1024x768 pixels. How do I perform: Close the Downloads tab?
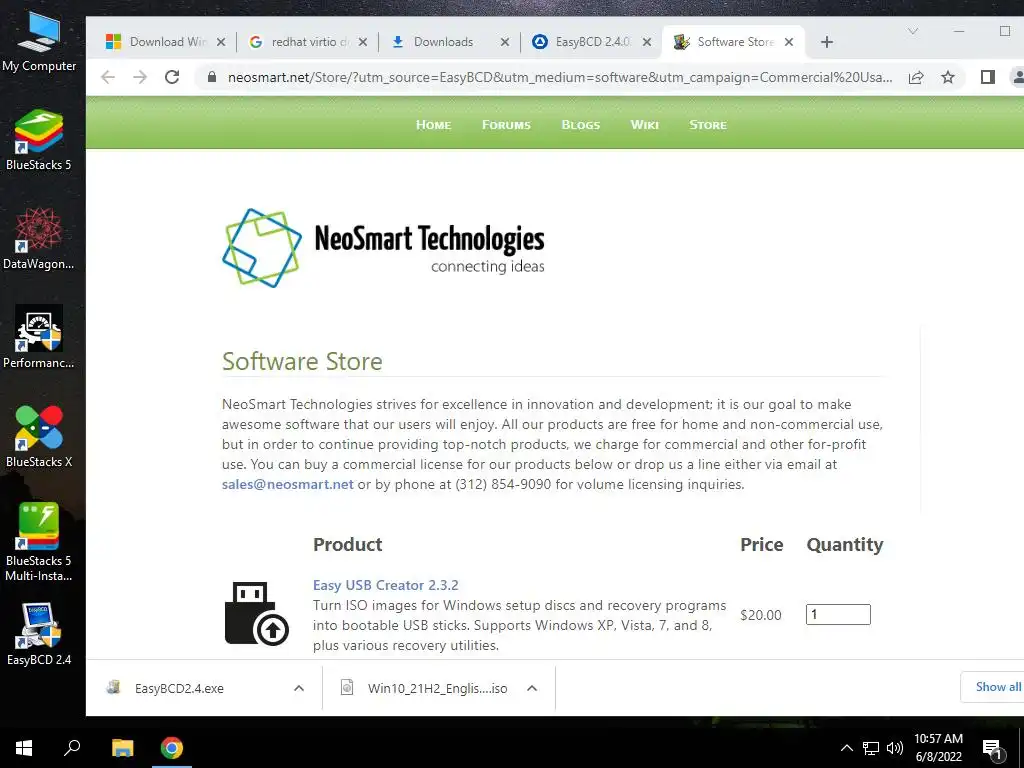click(505, 42)
